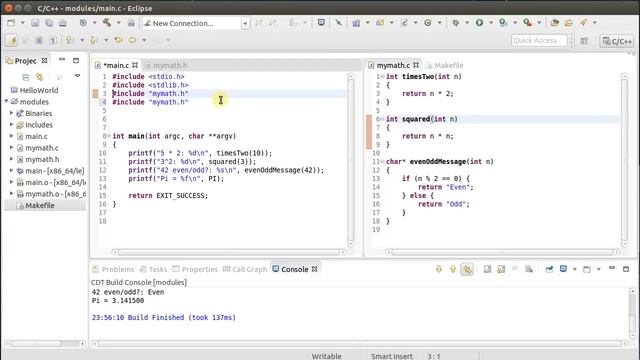Image resolution: width=640 pixels, height=360 pixels.
Task: Toggle Show Error Parser Output in console
Action: pyautogui.click(x=467, y=269)
